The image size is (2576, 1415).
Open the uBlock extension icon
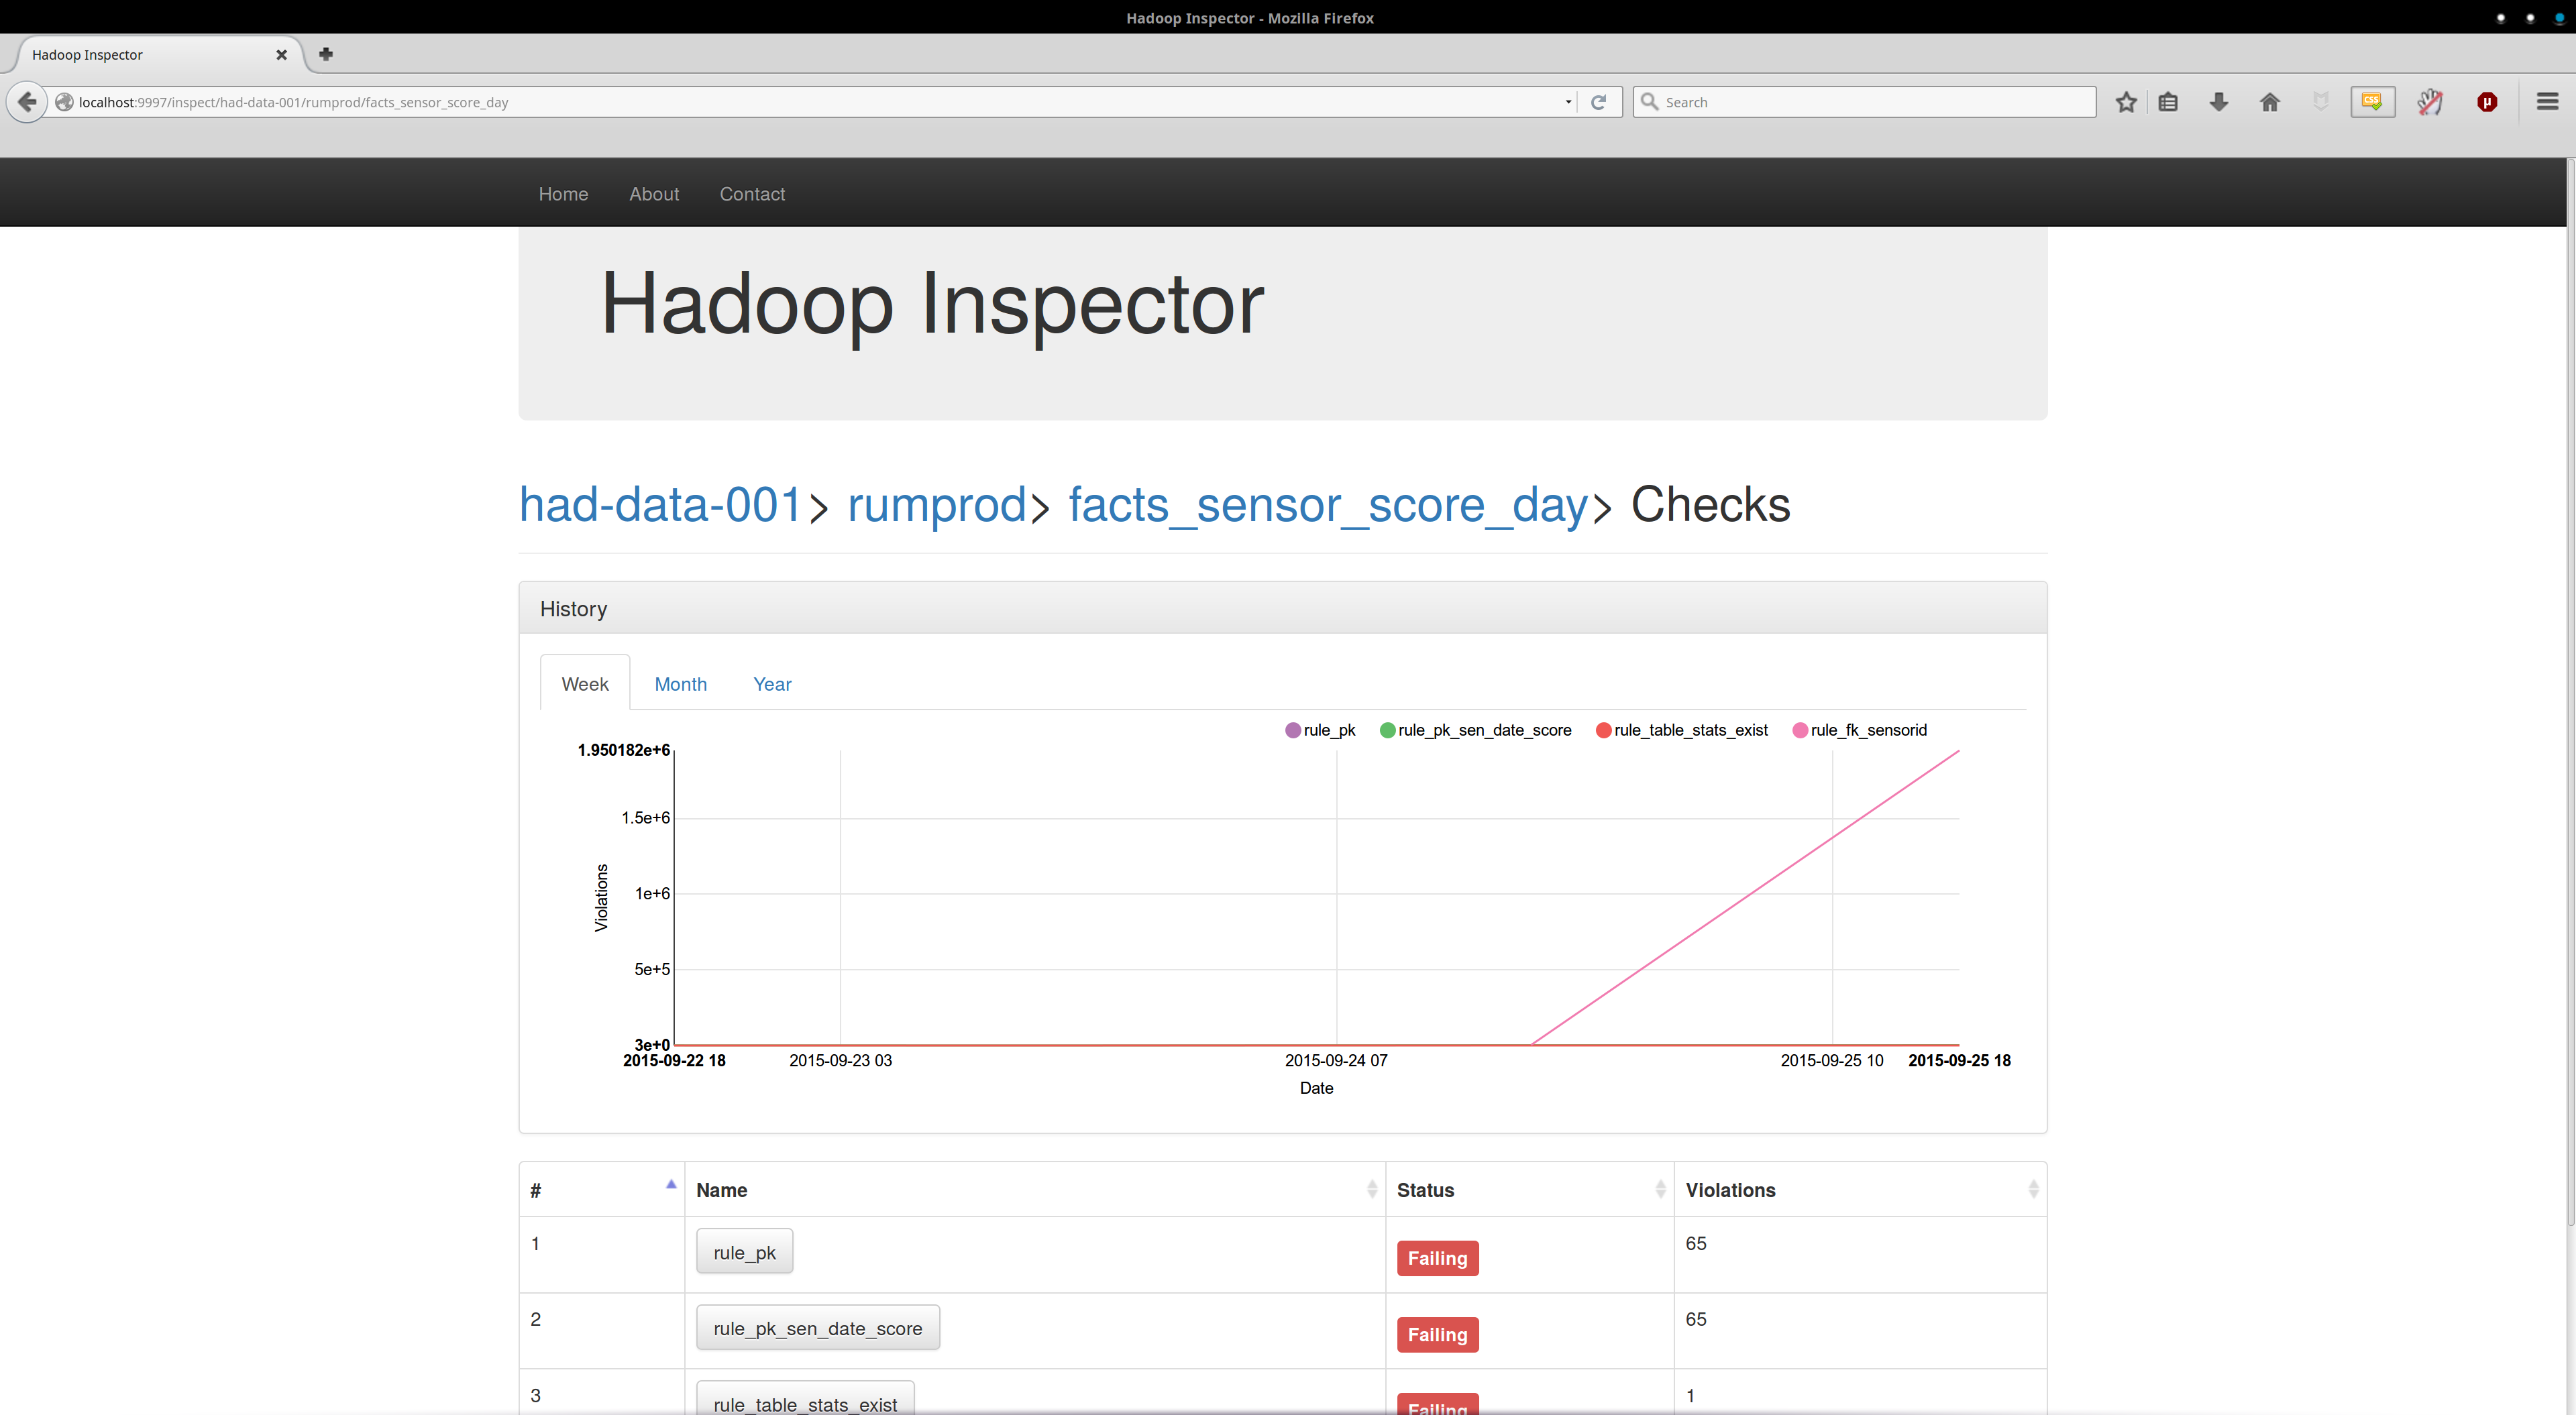2487,102
